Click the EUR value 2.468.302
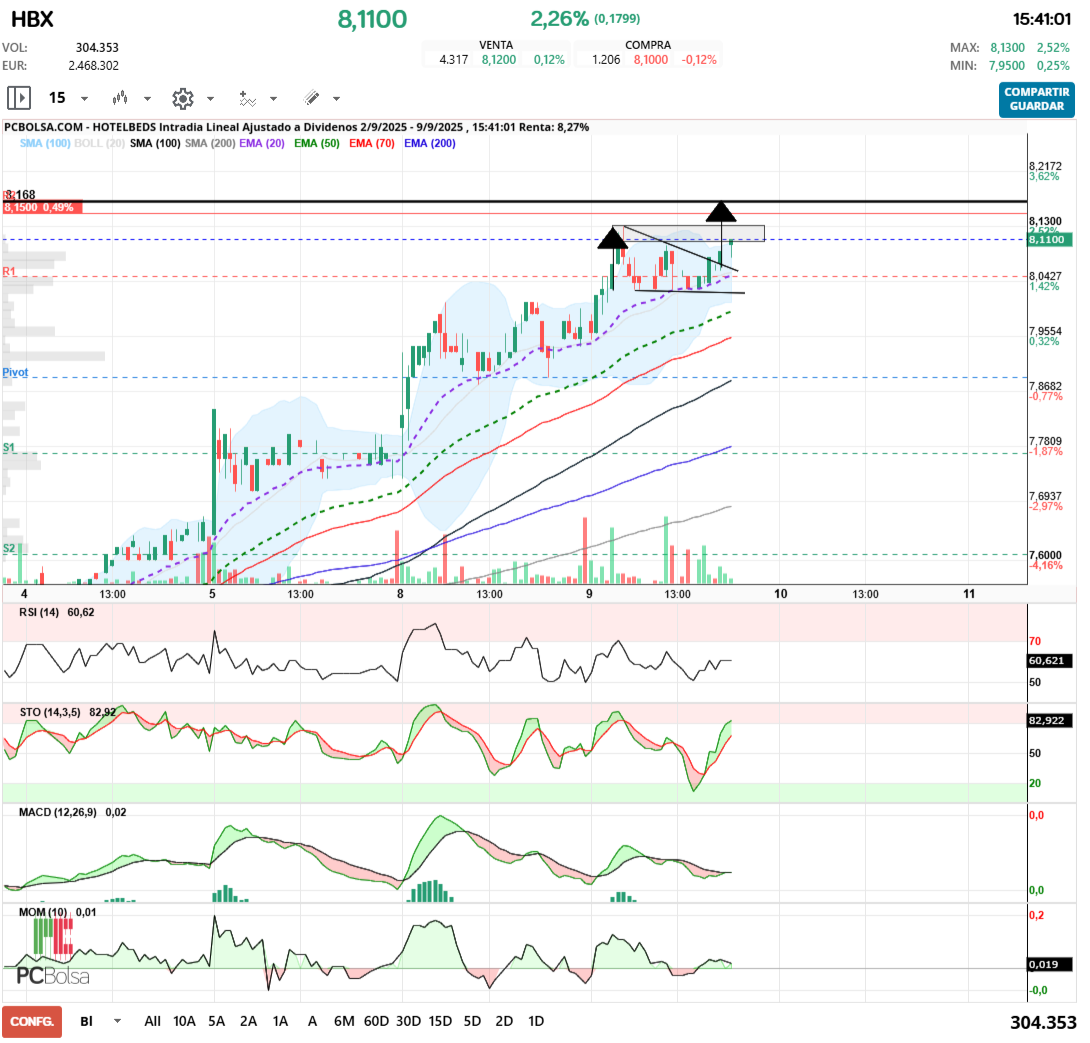Viewport: 1090px width, 1043px height. [x=93, y=65]
